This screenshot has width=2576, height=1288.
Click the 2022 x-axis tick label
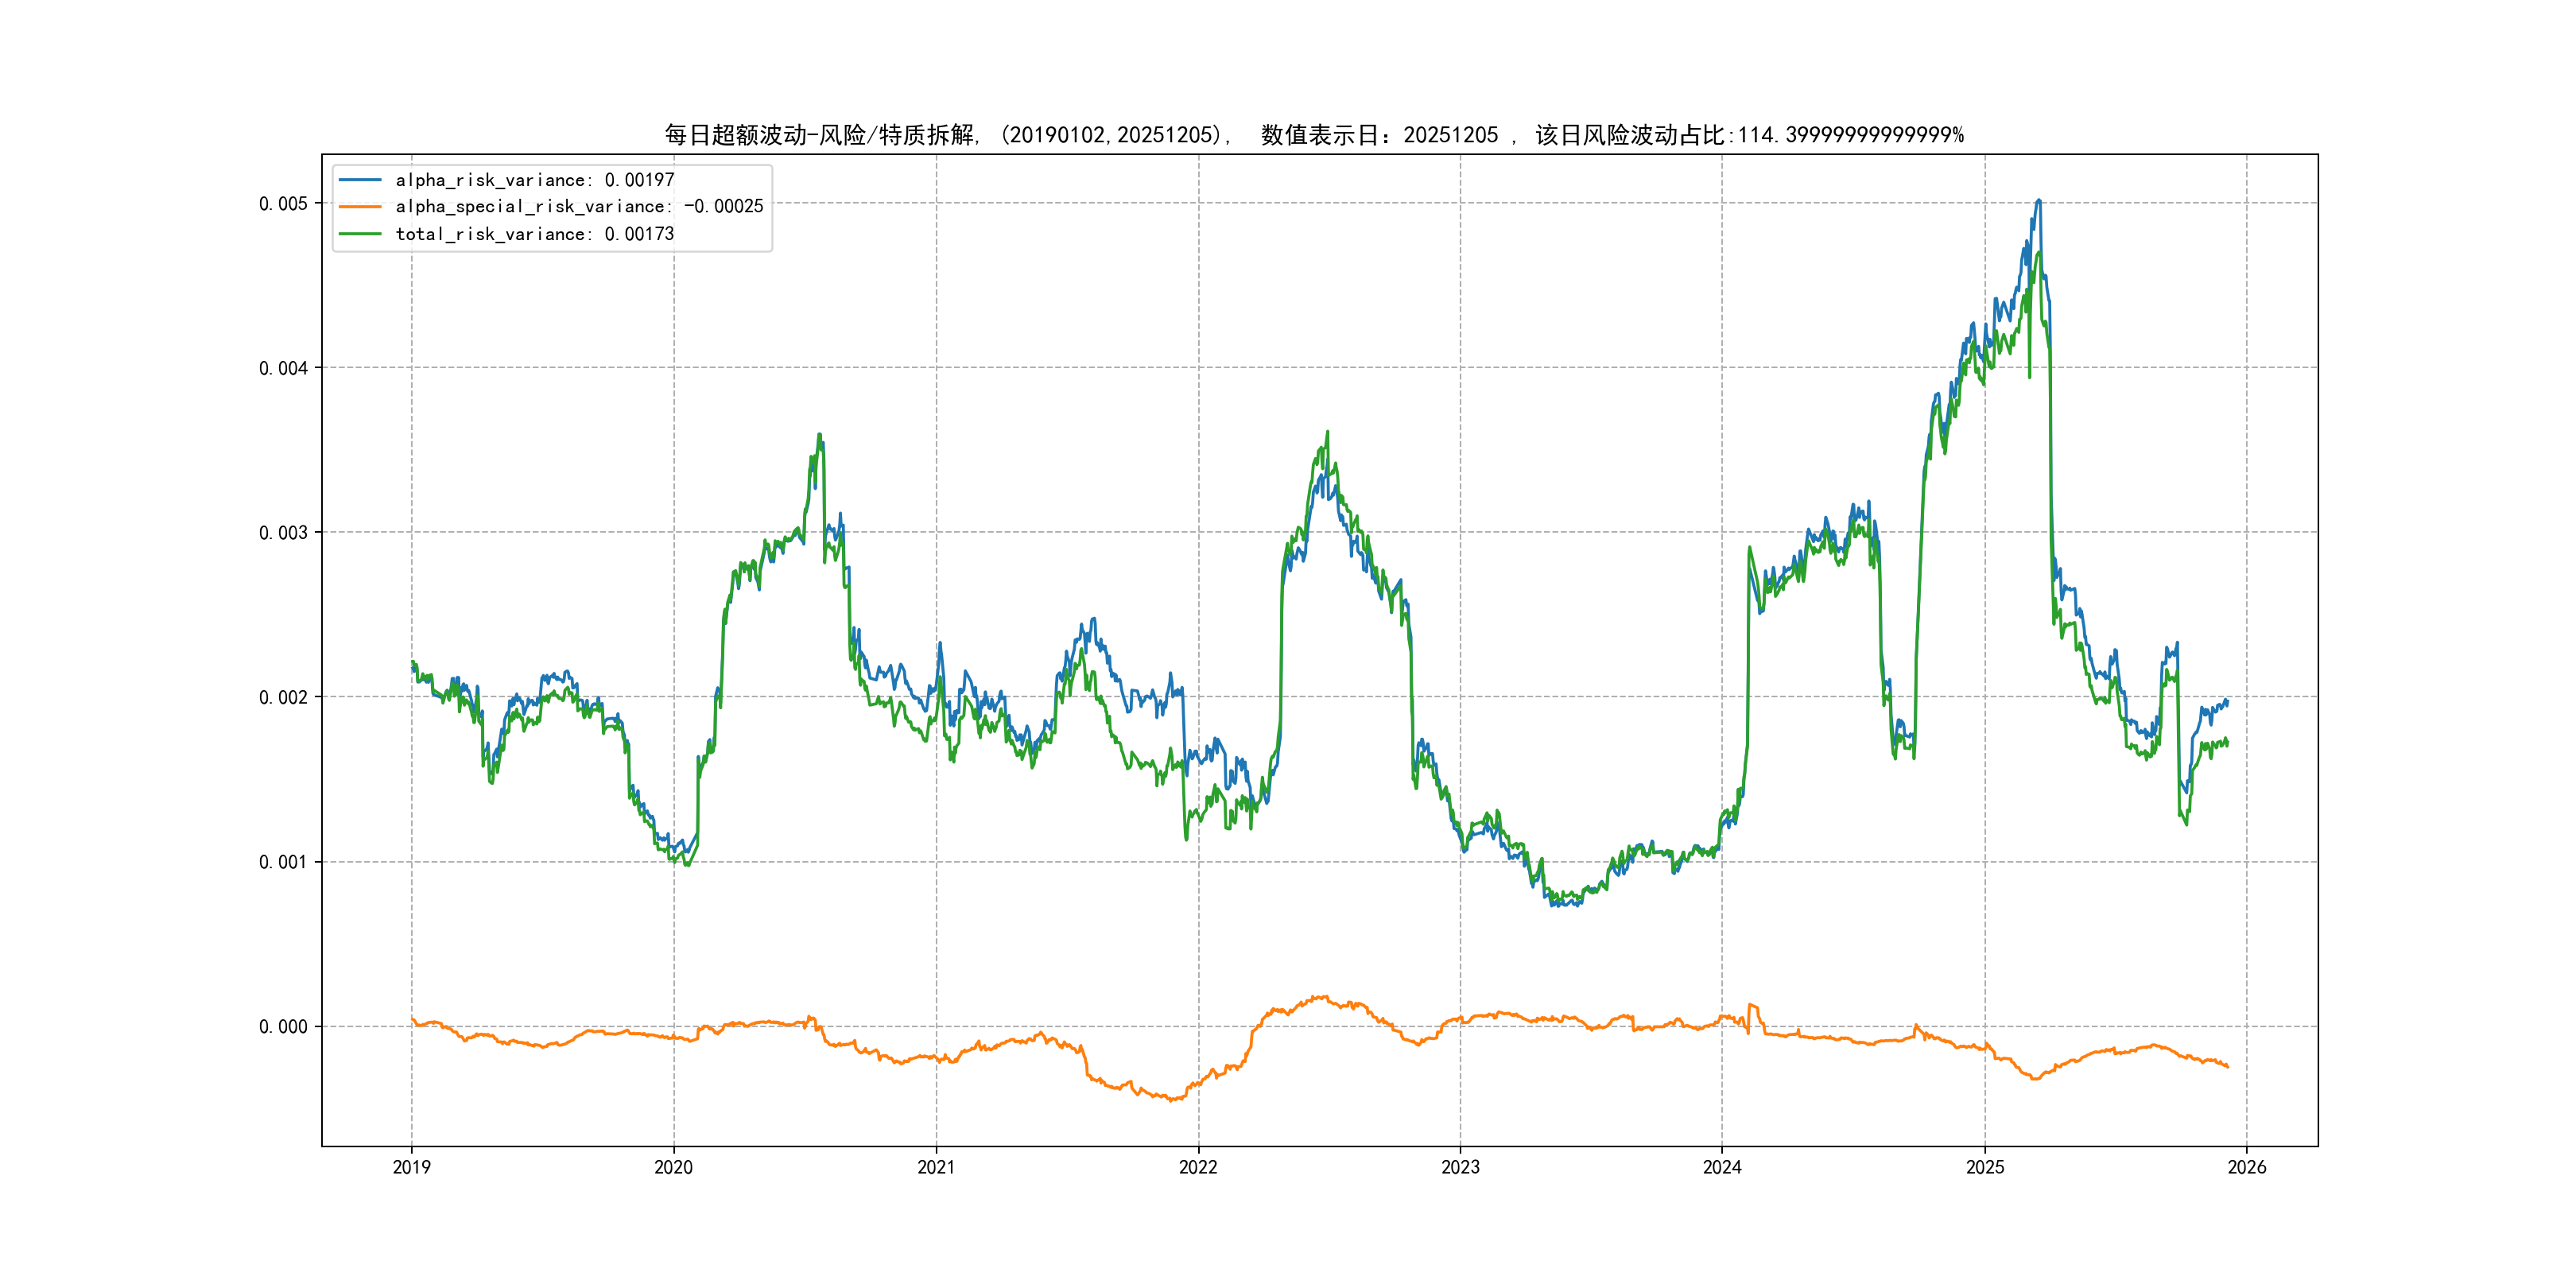(1198, 1167)
